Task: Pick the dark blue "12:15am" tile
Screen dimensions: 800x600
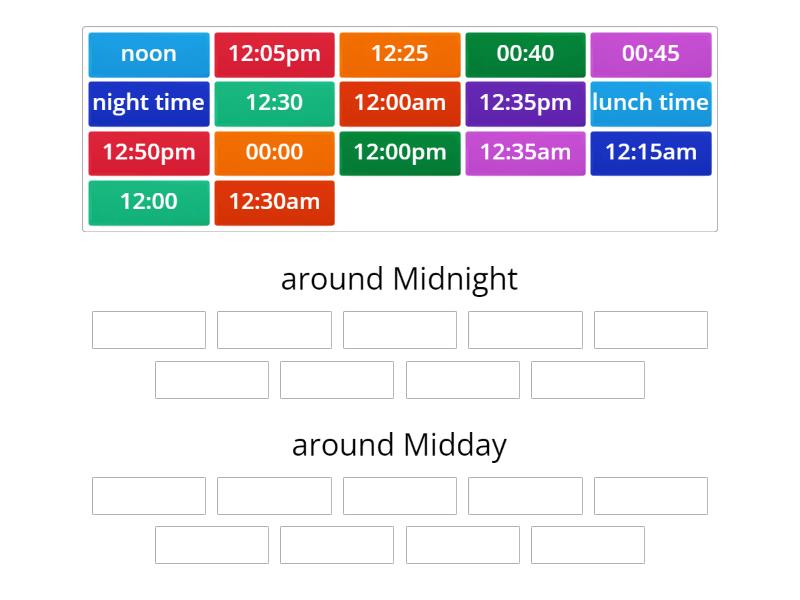Action: pyautogui.click(x=651, y=153)
